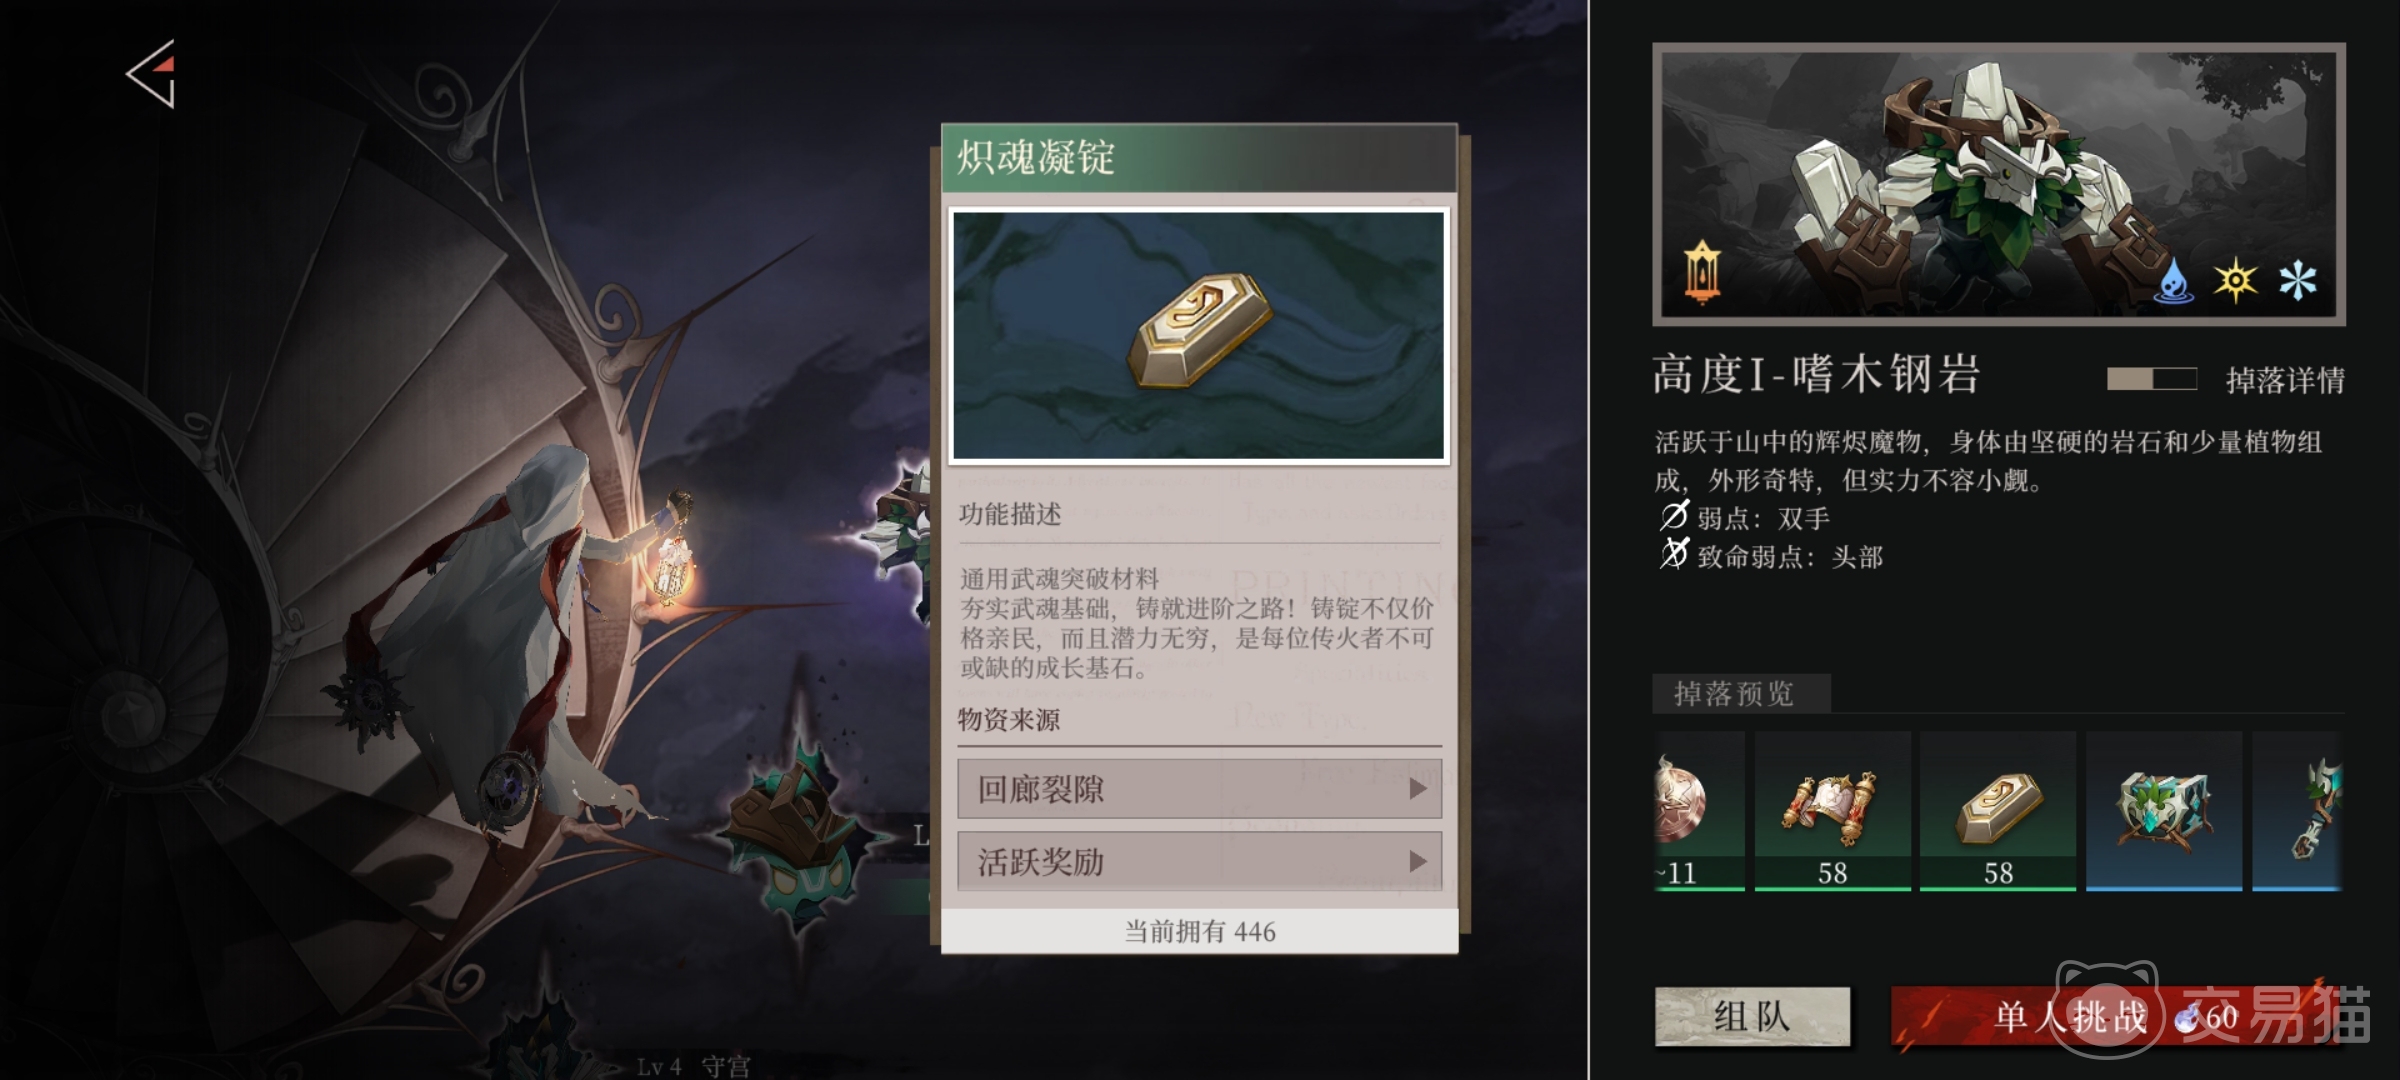Go back with the arrow icon
This screenshot has width=2400, height=1080.
tap(152, 74)
